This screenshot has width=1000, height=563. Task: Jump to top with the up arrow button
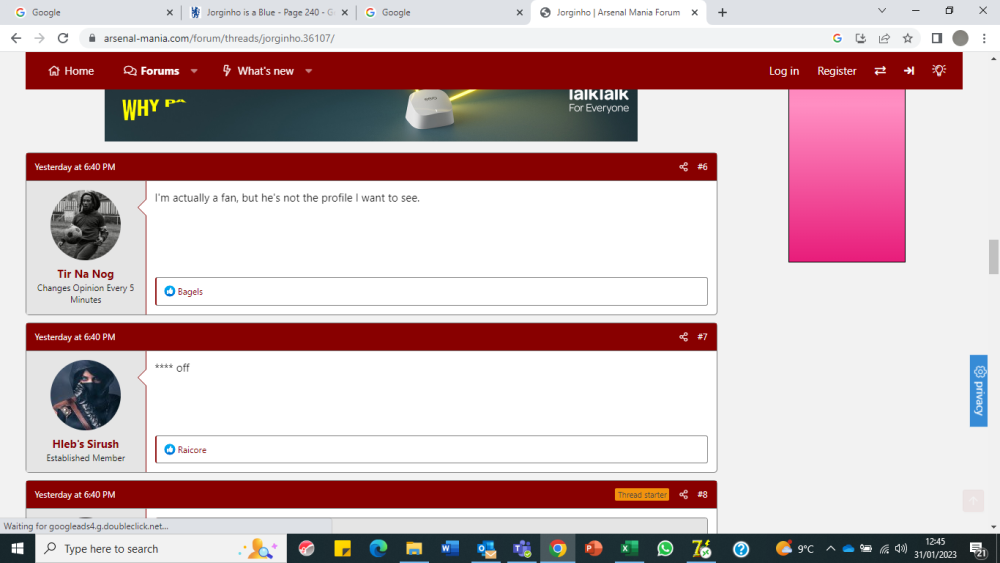pos(973,501)
